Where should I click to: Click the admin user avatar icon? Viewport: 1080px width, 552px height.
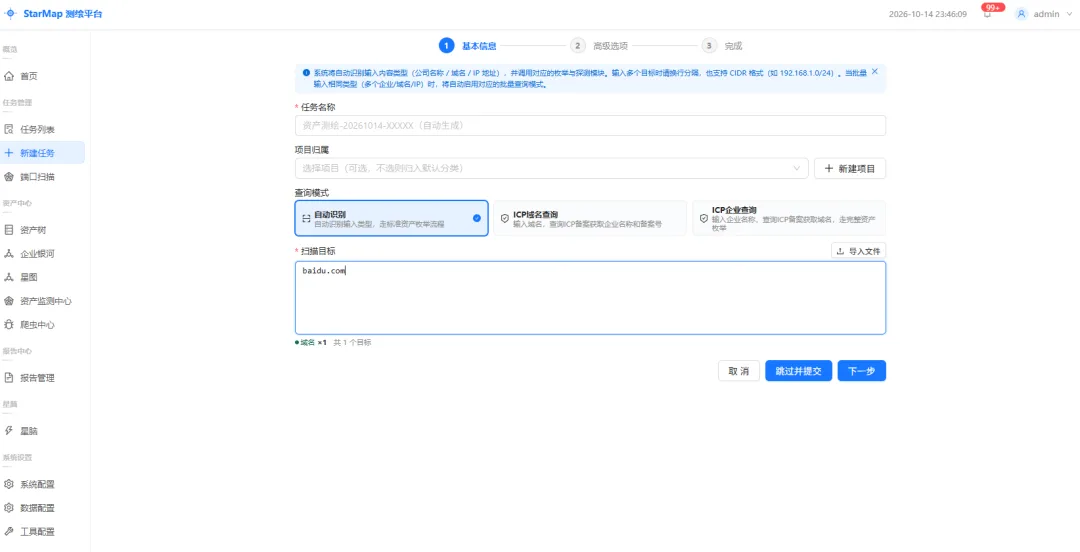[1021, 14]
